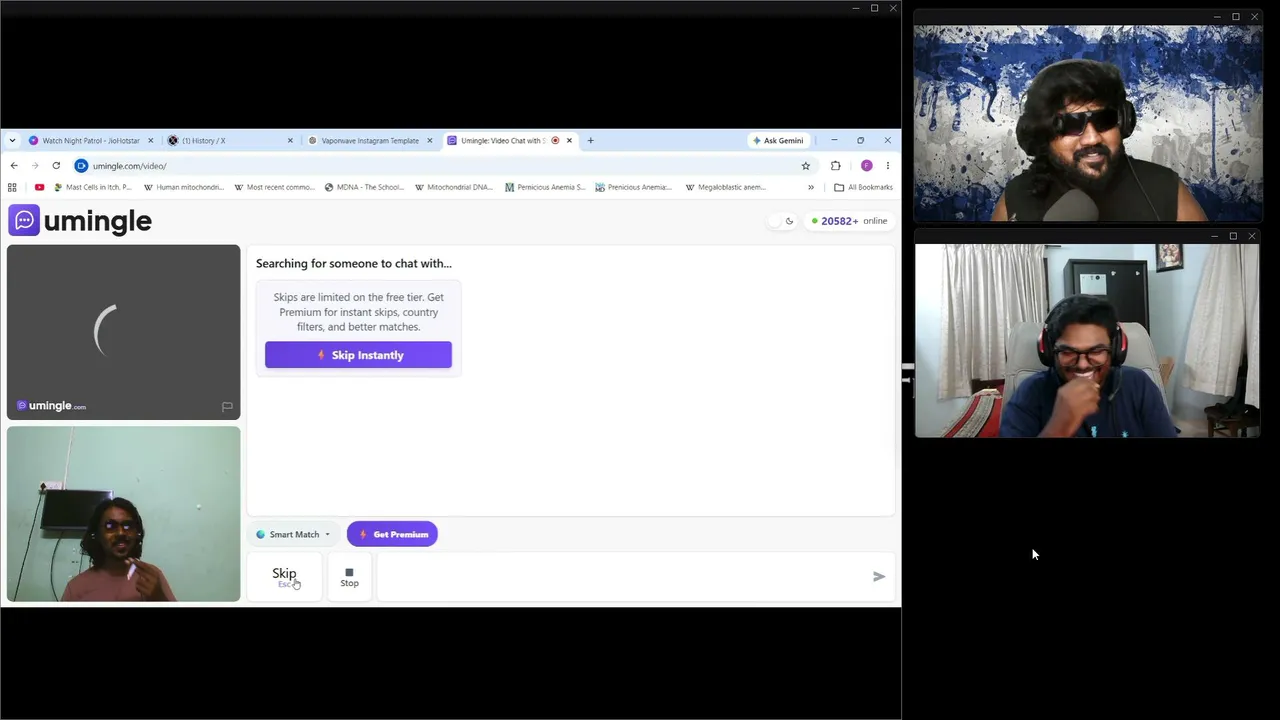Click the stranger's loading video panel
Image resolution: width=1280 pixels, height=720 pixels.
point(123,332)
